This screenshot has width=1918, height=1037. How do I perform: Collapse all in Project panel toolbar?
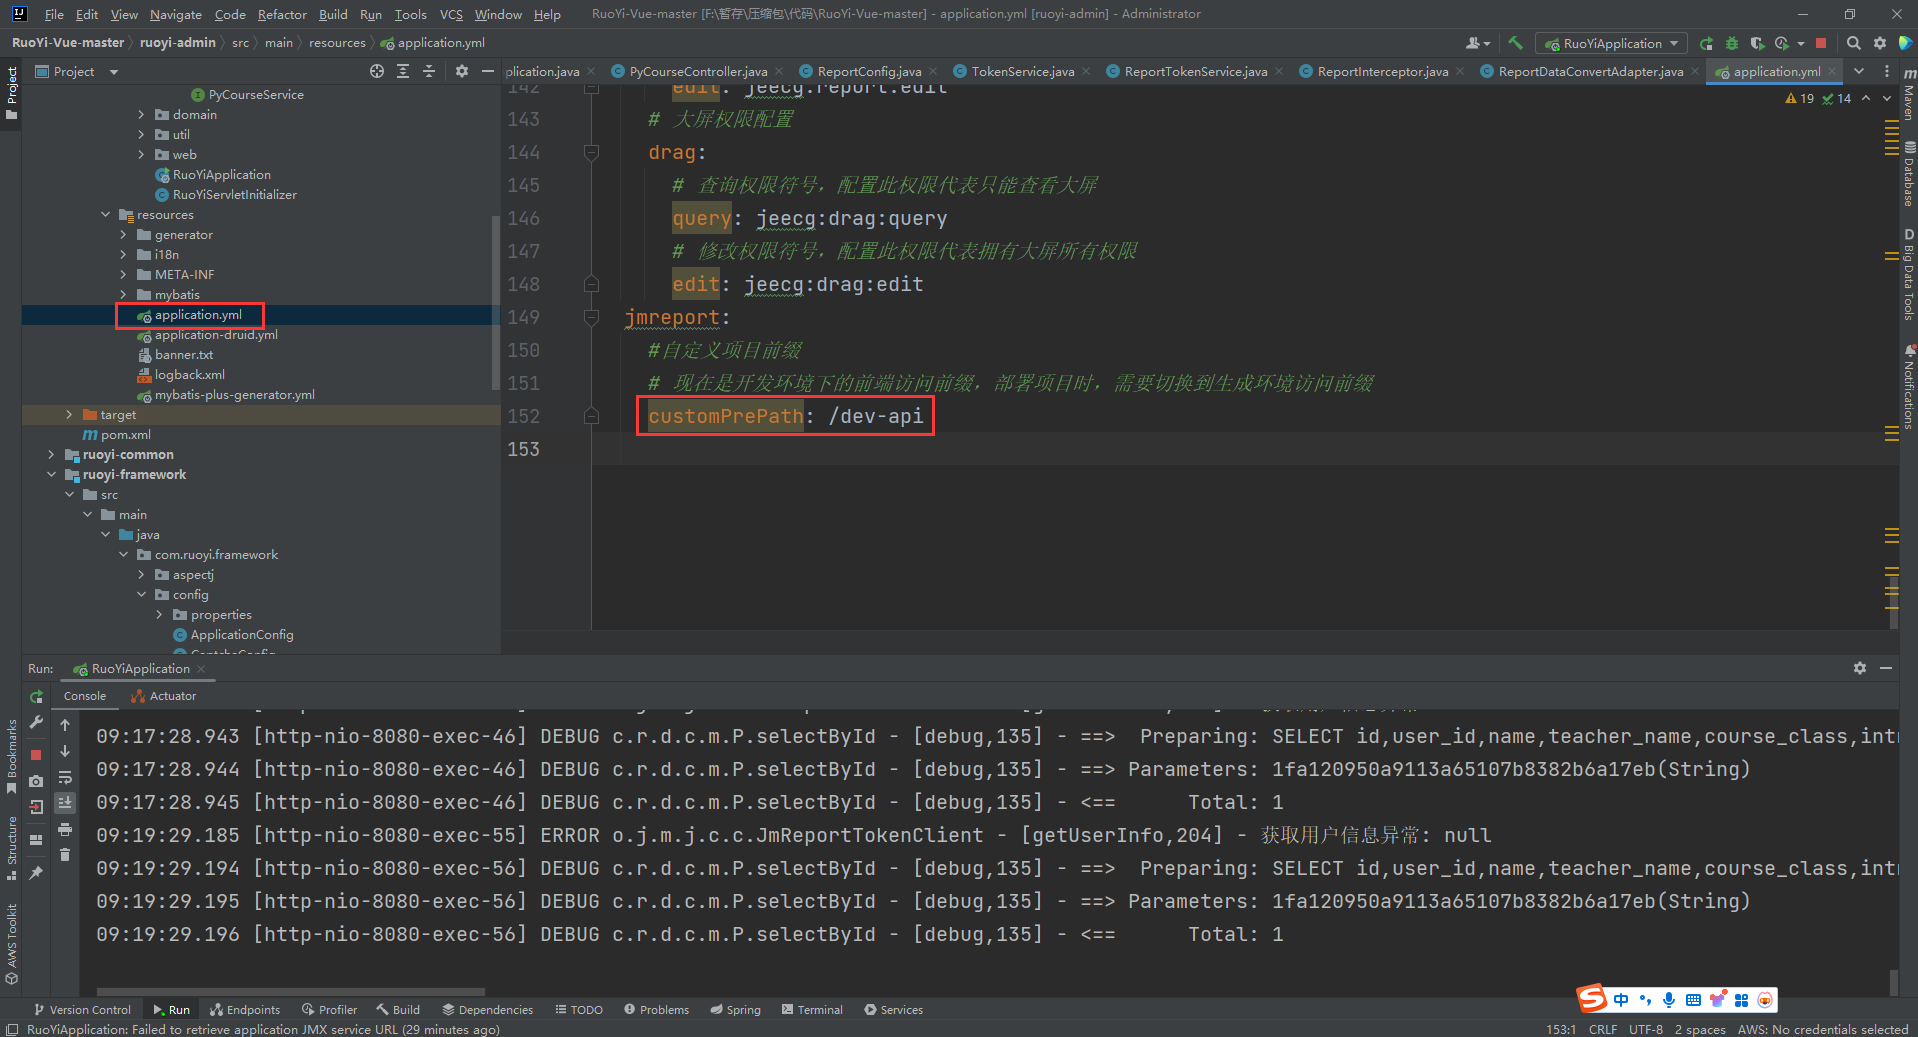429,71
